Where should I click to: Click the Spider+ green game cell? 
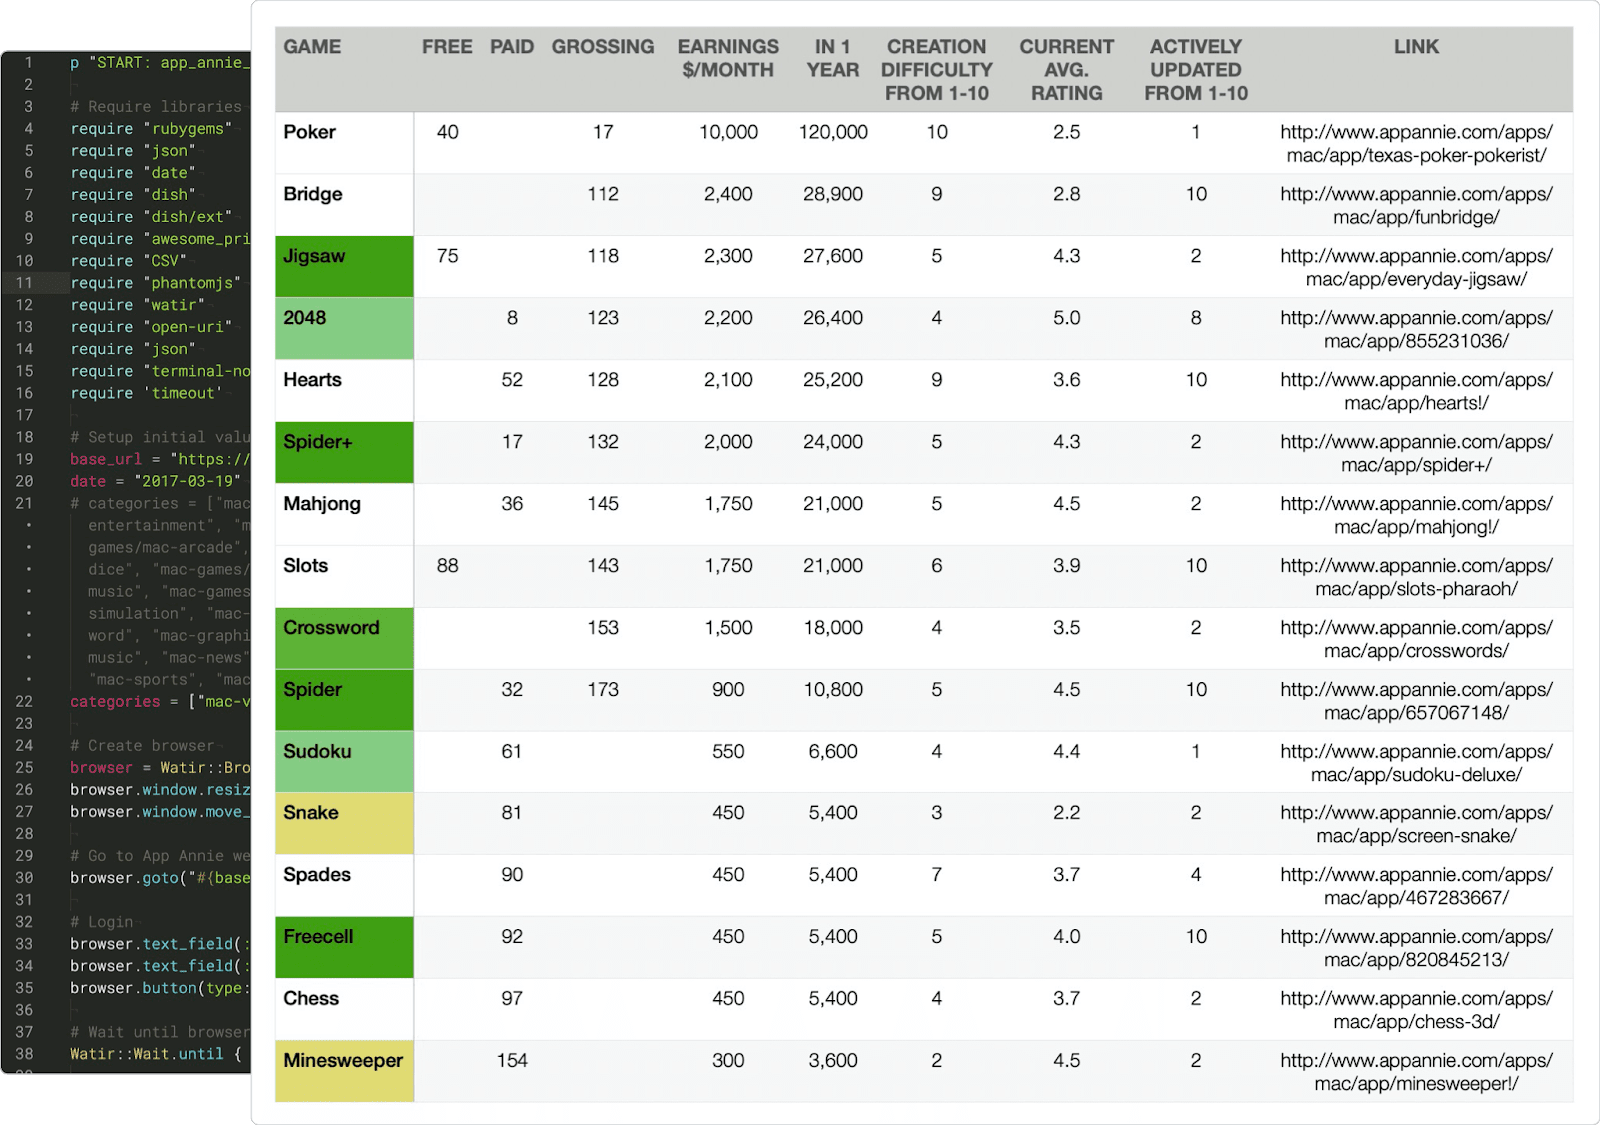[344, 453]
